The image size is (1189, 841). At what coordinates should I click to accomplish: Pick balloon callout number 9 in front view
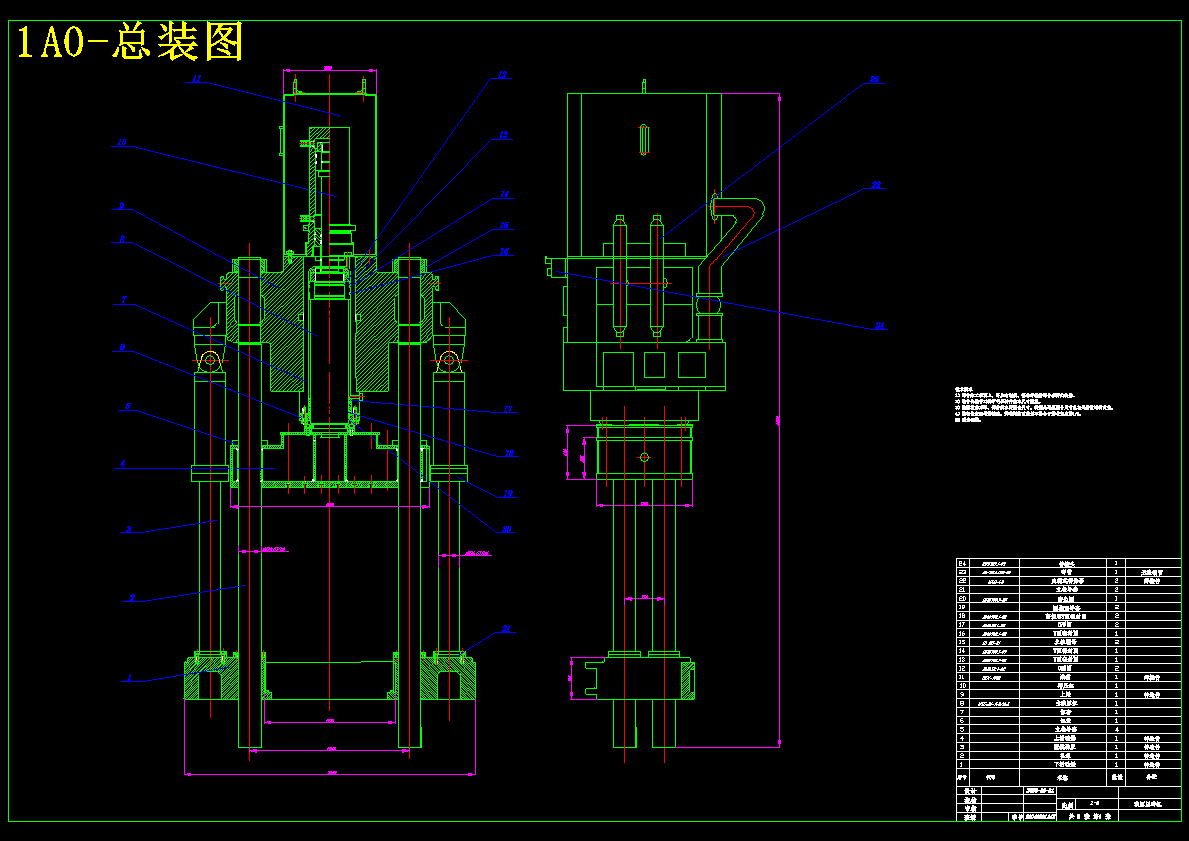pos(121,206)
